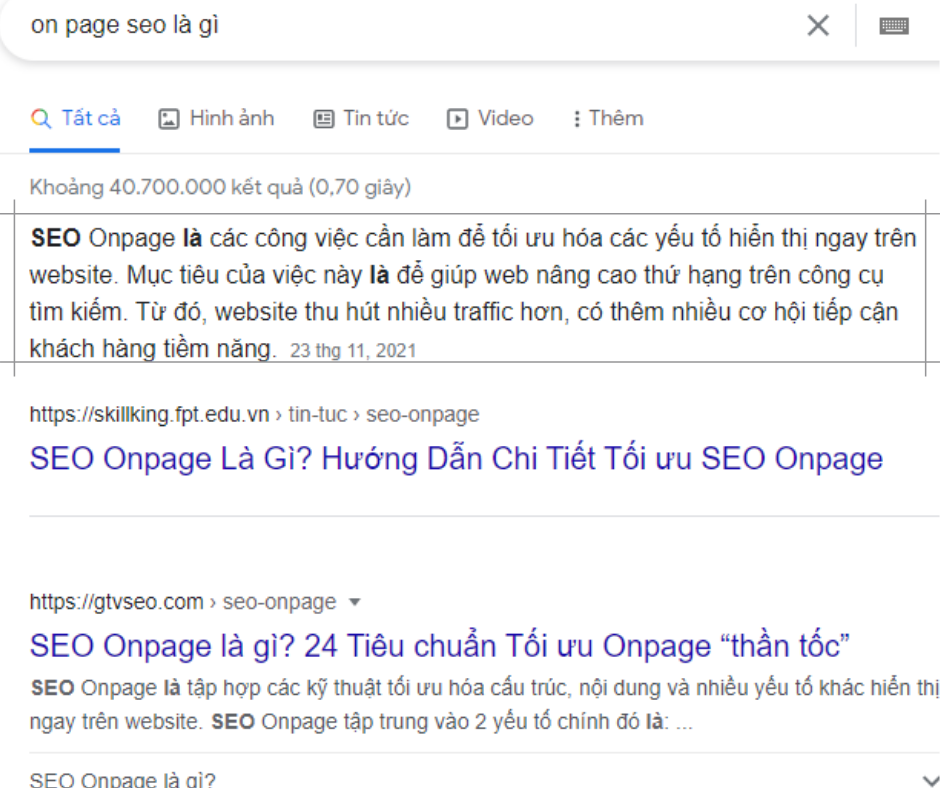This screenshot has width=940, height=788.
Task: Open the arrow dropdown next to gtvseo.com URL
Action: (354, 602)
